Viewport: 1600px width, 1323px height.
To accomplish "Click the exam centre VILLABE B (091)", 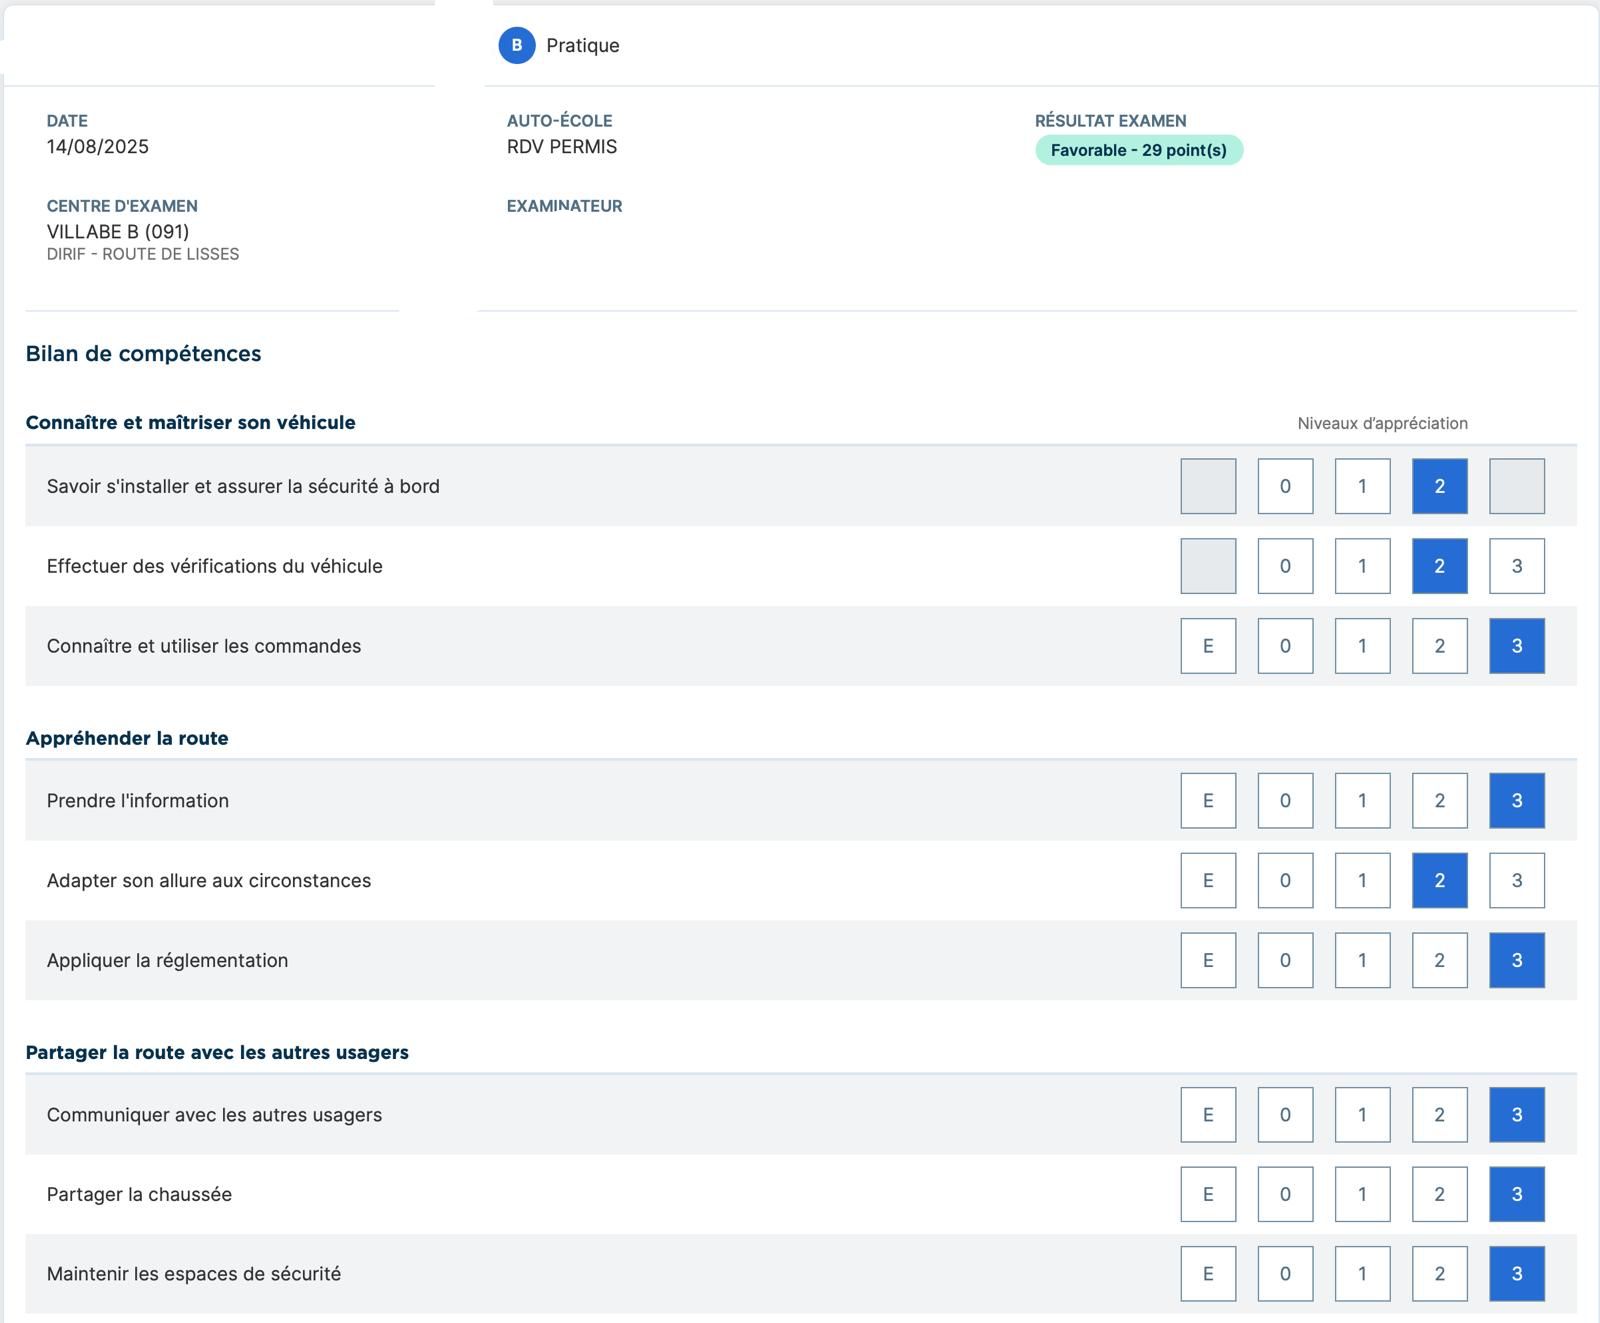I will (118, 232).
